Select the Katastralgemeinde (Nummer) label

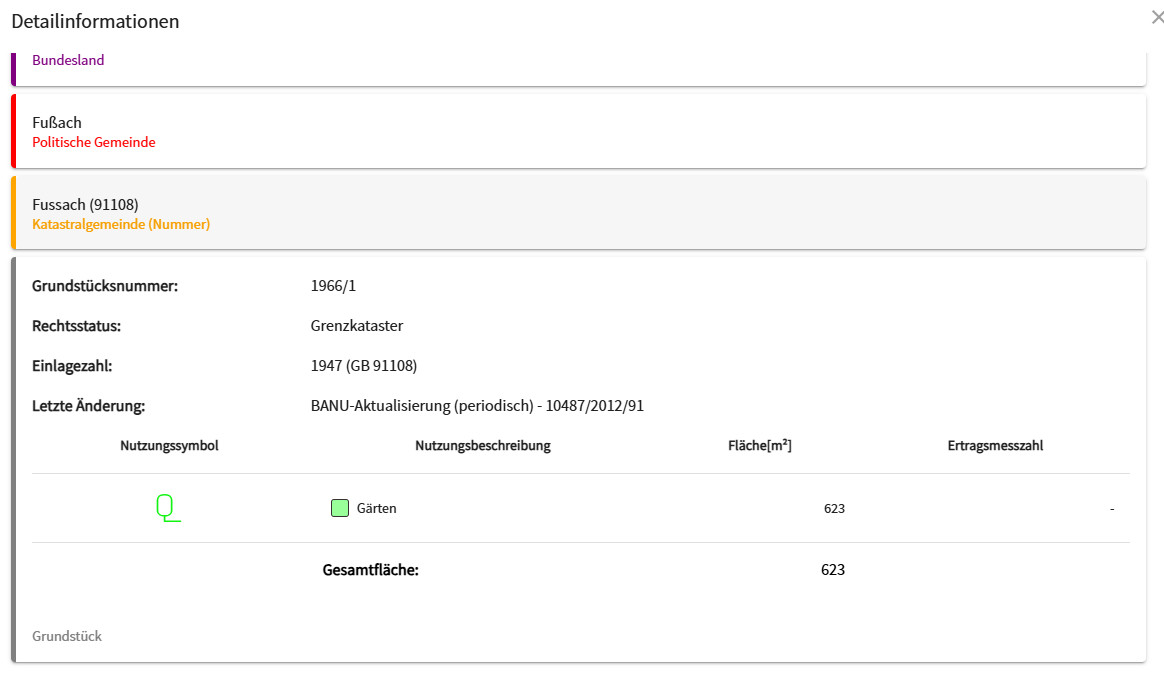click(x=121, y=224)
